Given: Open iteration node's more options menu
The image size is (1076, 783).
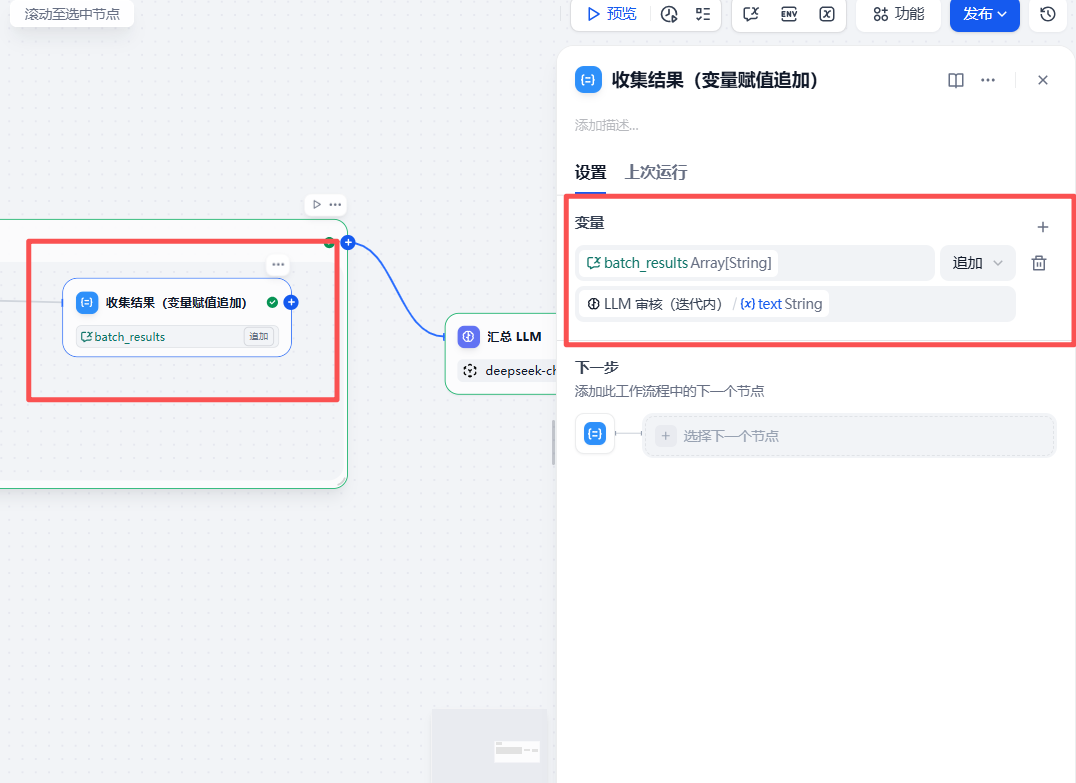Looking at the screenshot, I should pos(335,204).
